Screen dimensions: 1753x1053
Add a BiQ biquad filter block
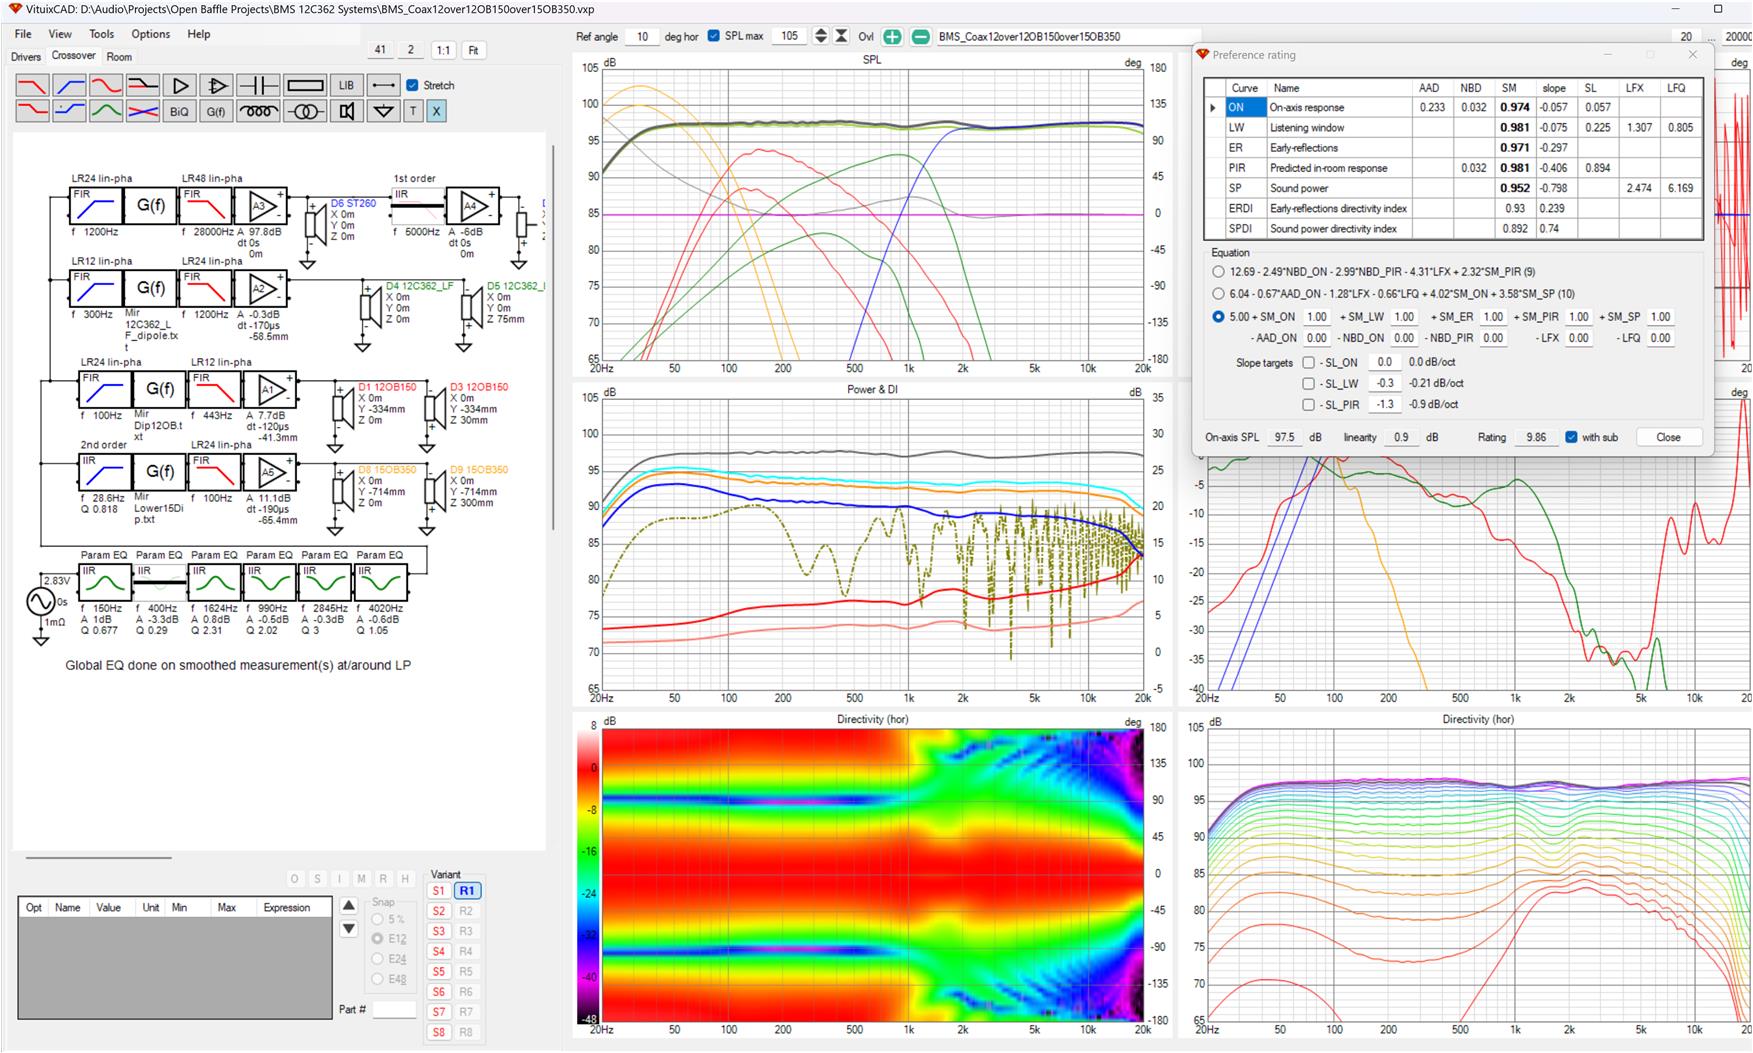pyautogui.click(x=180, y=111)
